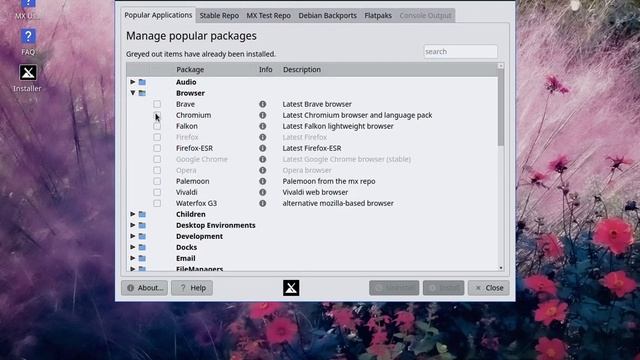640x360 pixels.
Task: Open info for Chromium package
Action: 262,115
